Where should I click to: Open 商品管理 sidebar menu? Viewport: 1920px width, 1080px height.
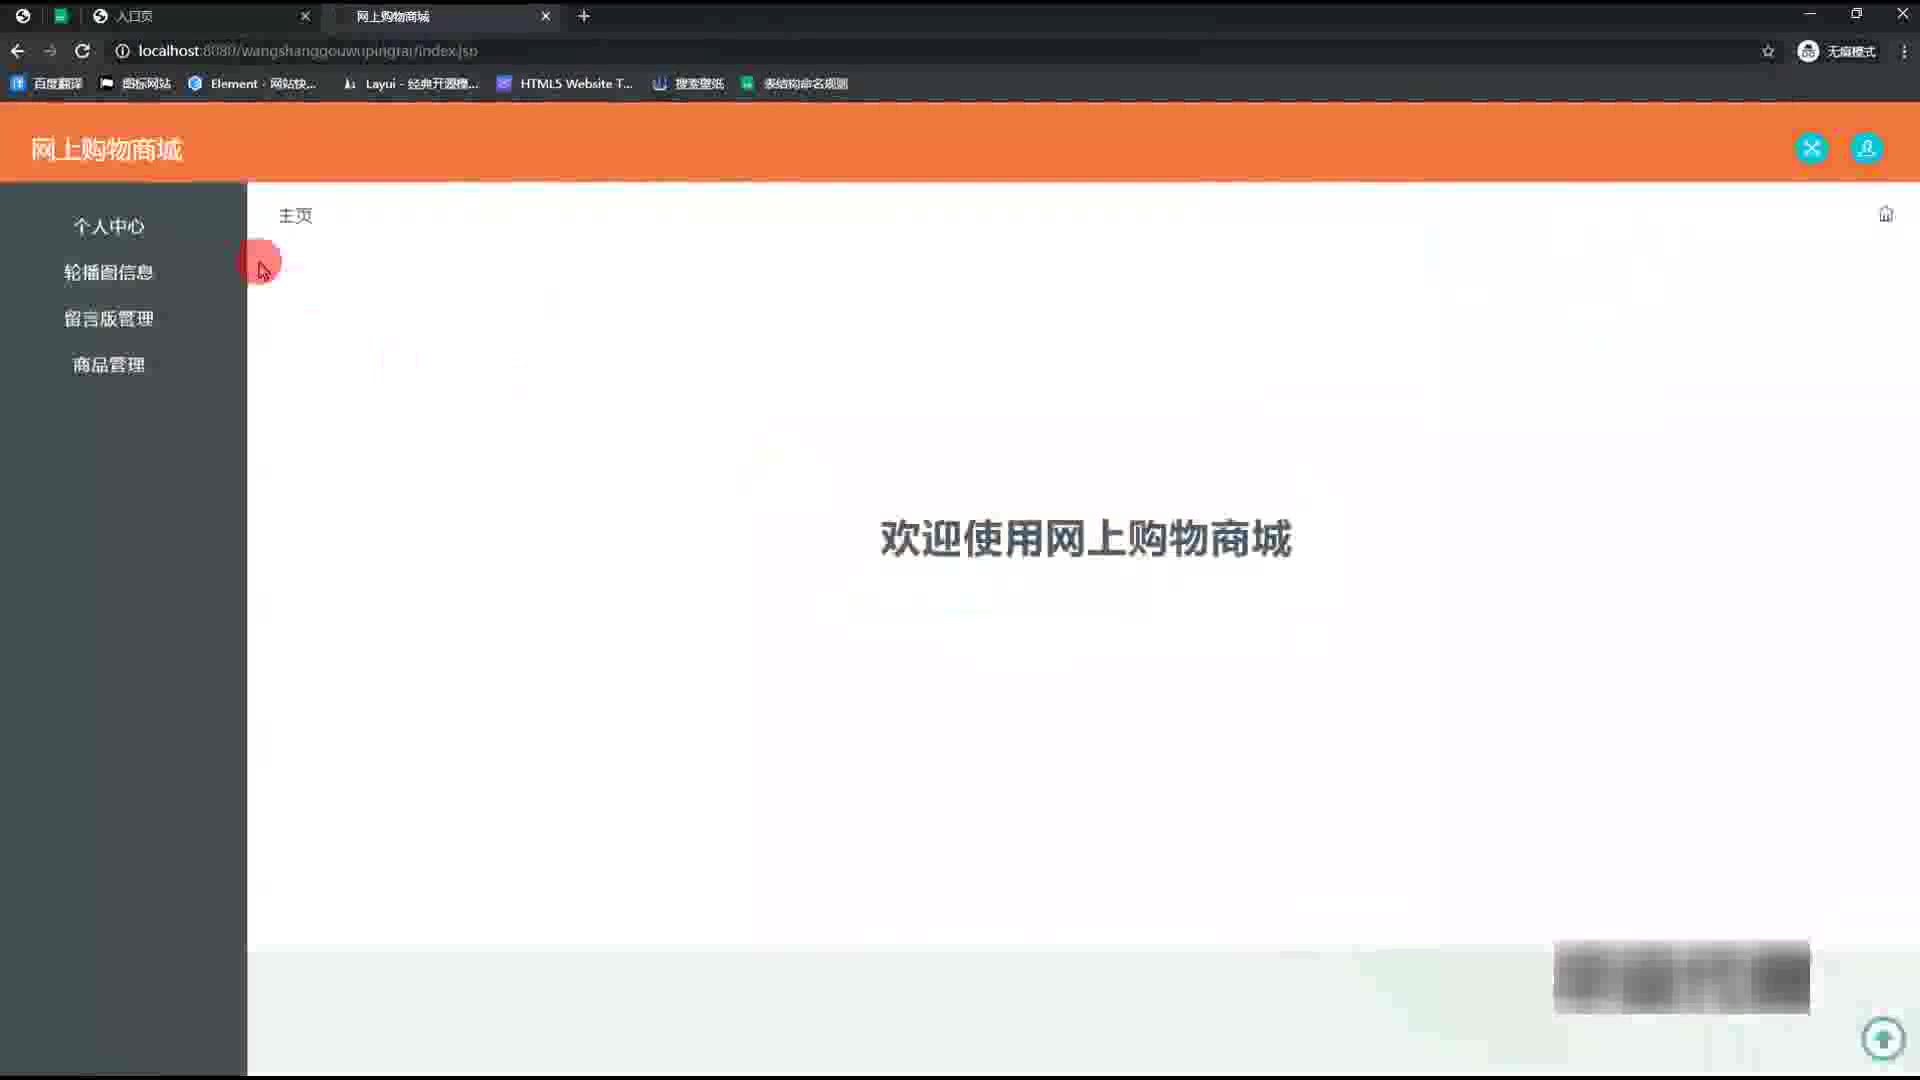tap(108, 365)
